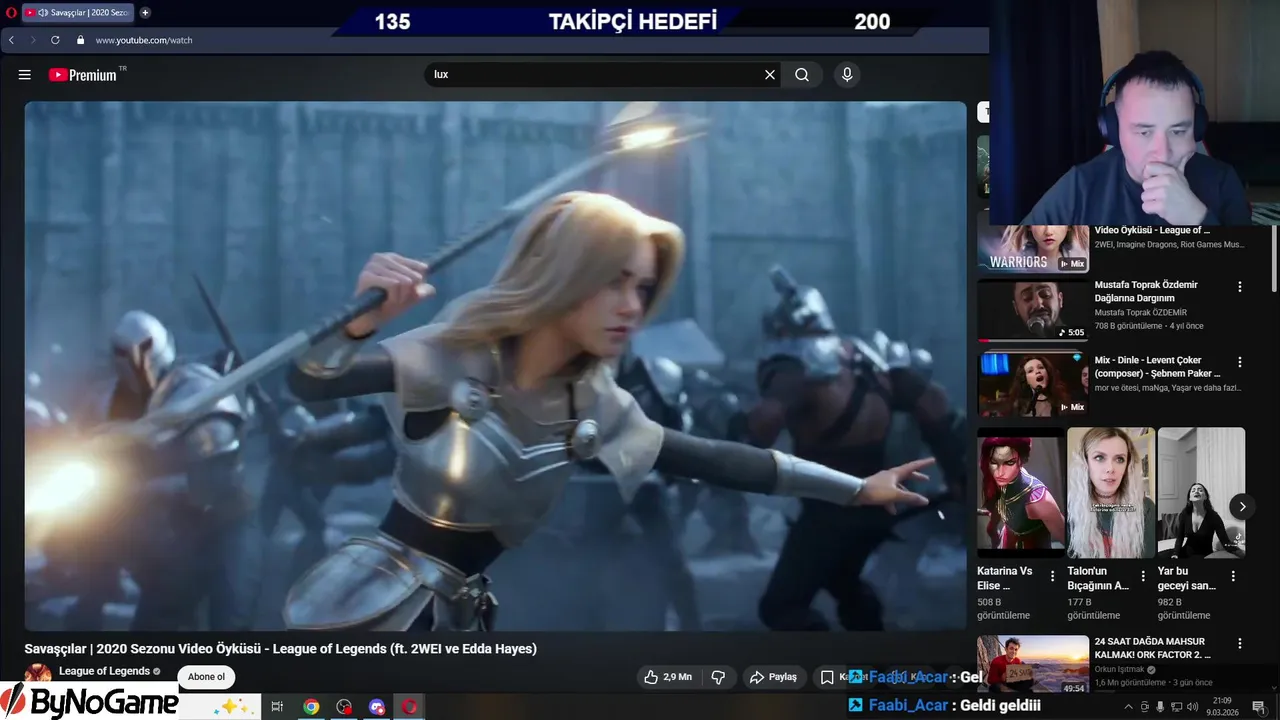
Task: Save the video with Kaydet bookmark
Action: coord(842,677)
